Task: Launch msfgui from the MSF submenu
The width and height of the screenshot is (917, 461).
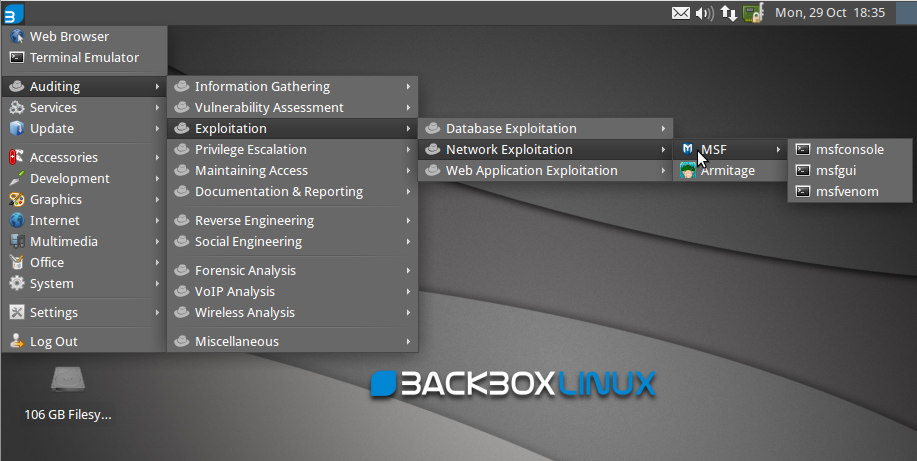Action: click(850, 171)
